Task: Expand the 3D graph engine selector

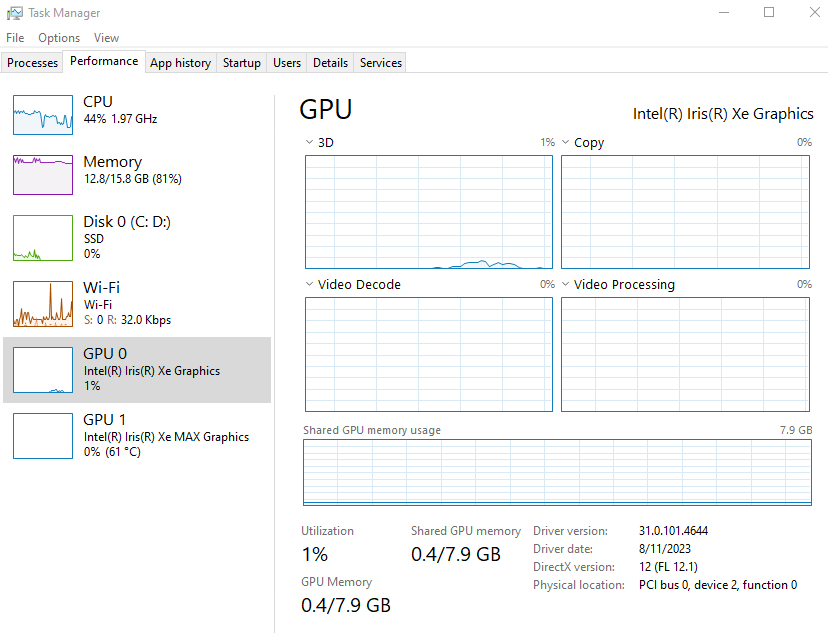Action: (x=309, y=142)
